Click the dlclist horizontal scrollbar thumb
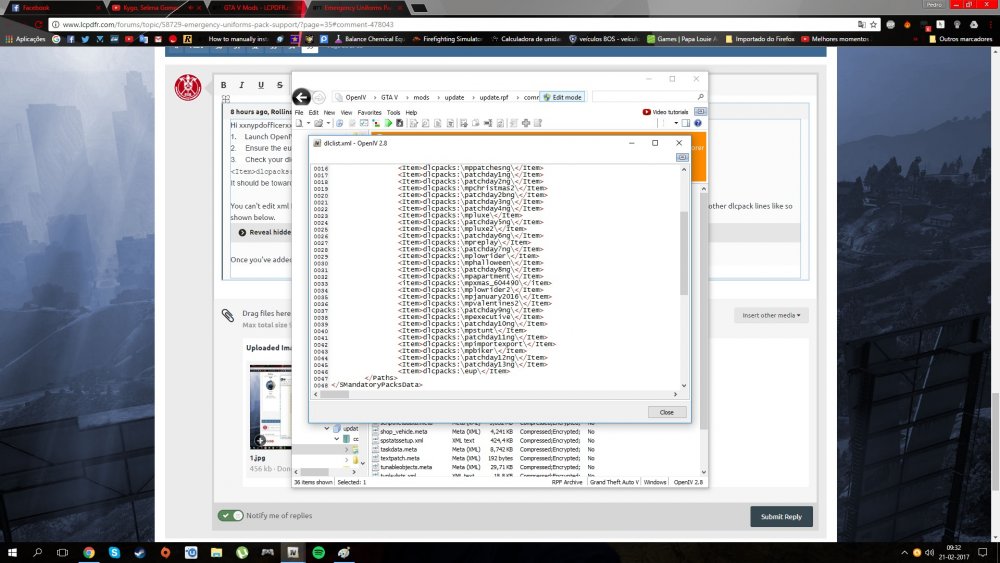This screenshot has height=563, width=1000. (x=335, y=394)
